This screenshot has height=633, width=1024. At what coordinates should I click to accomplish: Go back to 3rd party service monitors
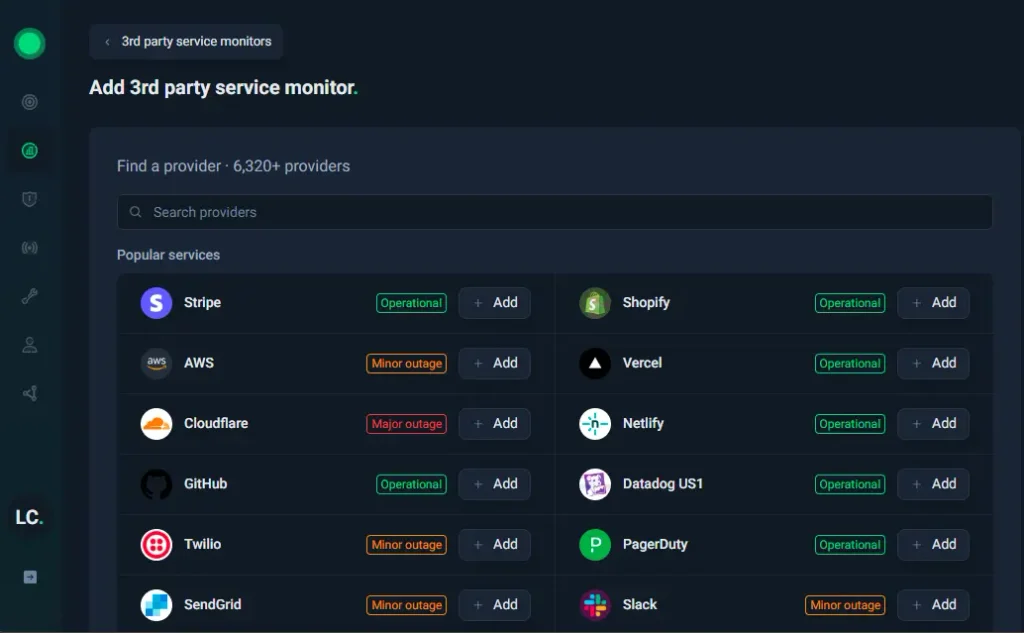point(186,42)
